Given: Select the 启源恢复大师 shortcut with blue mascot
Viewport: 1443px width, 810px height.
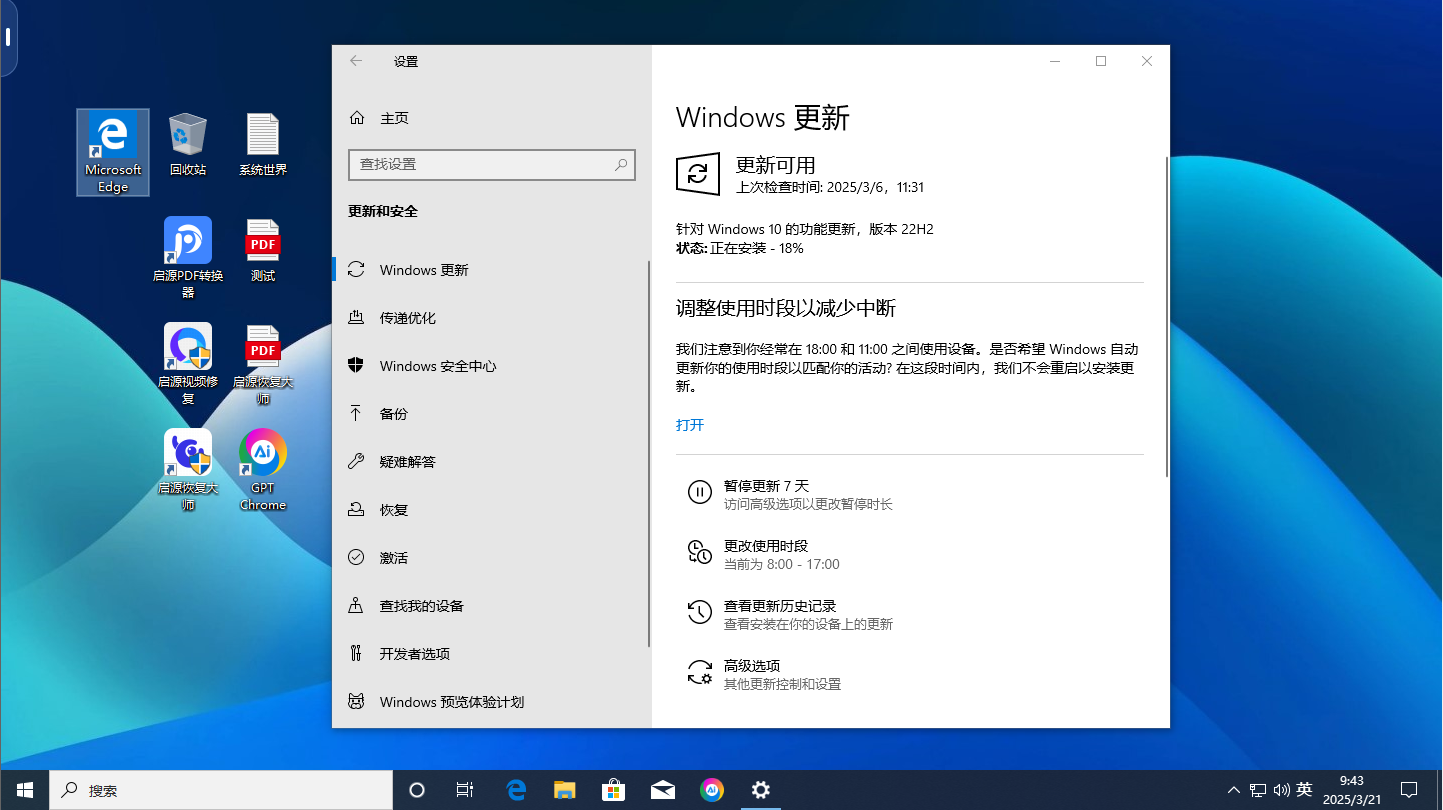Looking at the screenshot, I should pos(188,470).
